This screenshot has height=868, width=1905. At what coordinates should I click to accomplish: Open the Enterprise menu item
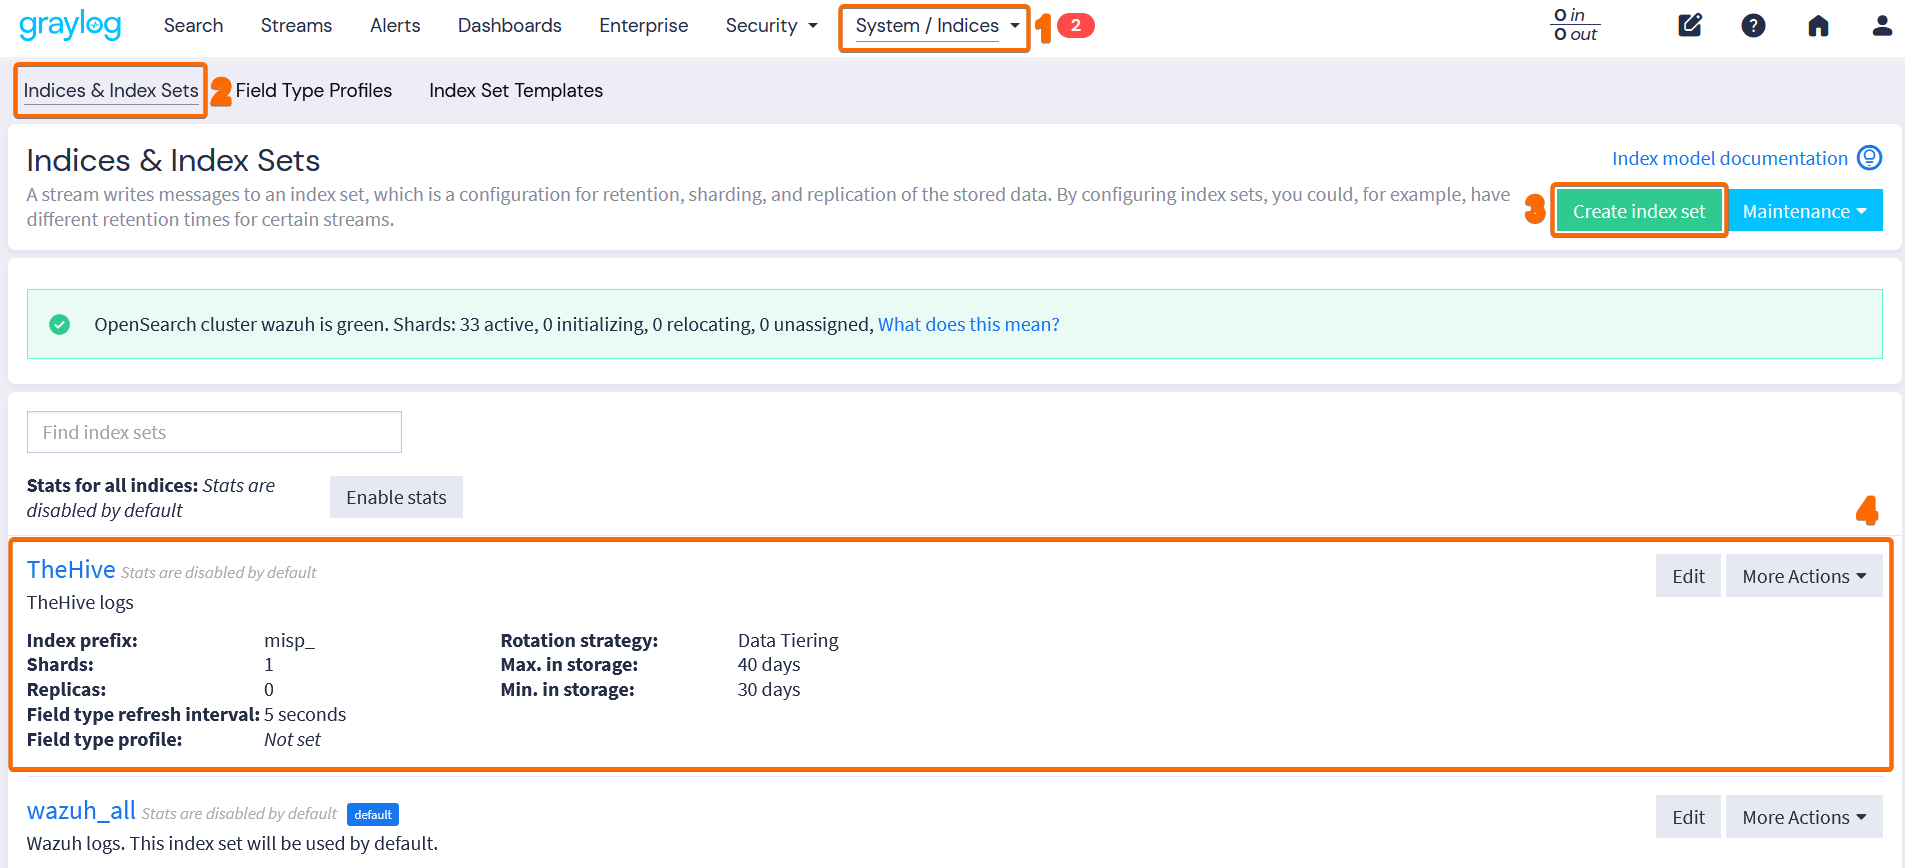click(644, 25)
